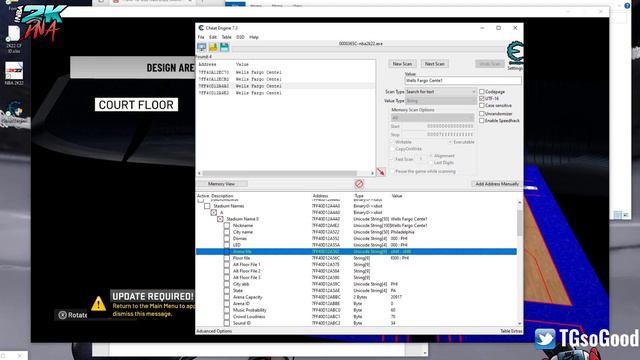Activate the Stadium Names group checkbox
Screen dimensions: 640x360
coord(207,206)
